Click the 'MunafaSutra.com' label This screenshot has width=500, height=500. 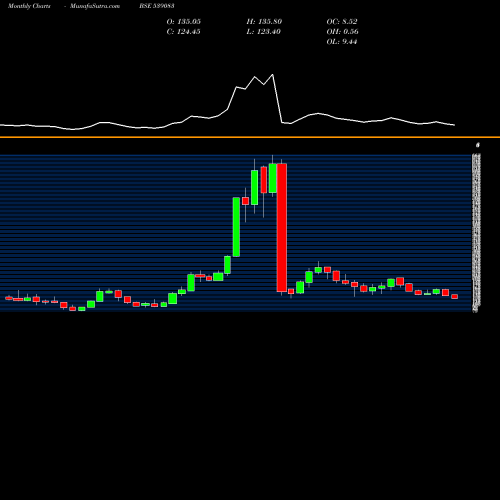(95, 6)
